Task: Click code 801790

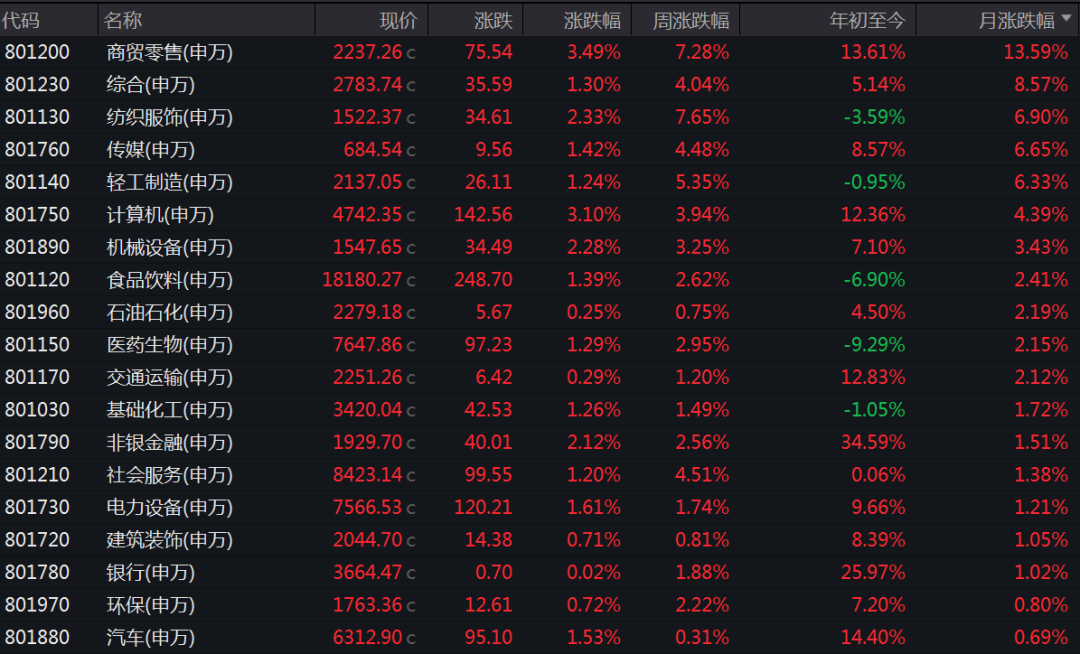Action: click(37, 441)
